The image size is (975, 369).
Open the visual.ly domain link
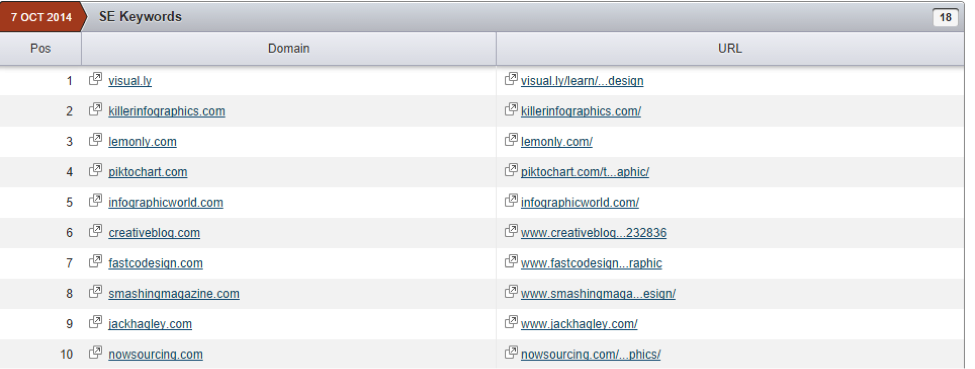point(130,81)
